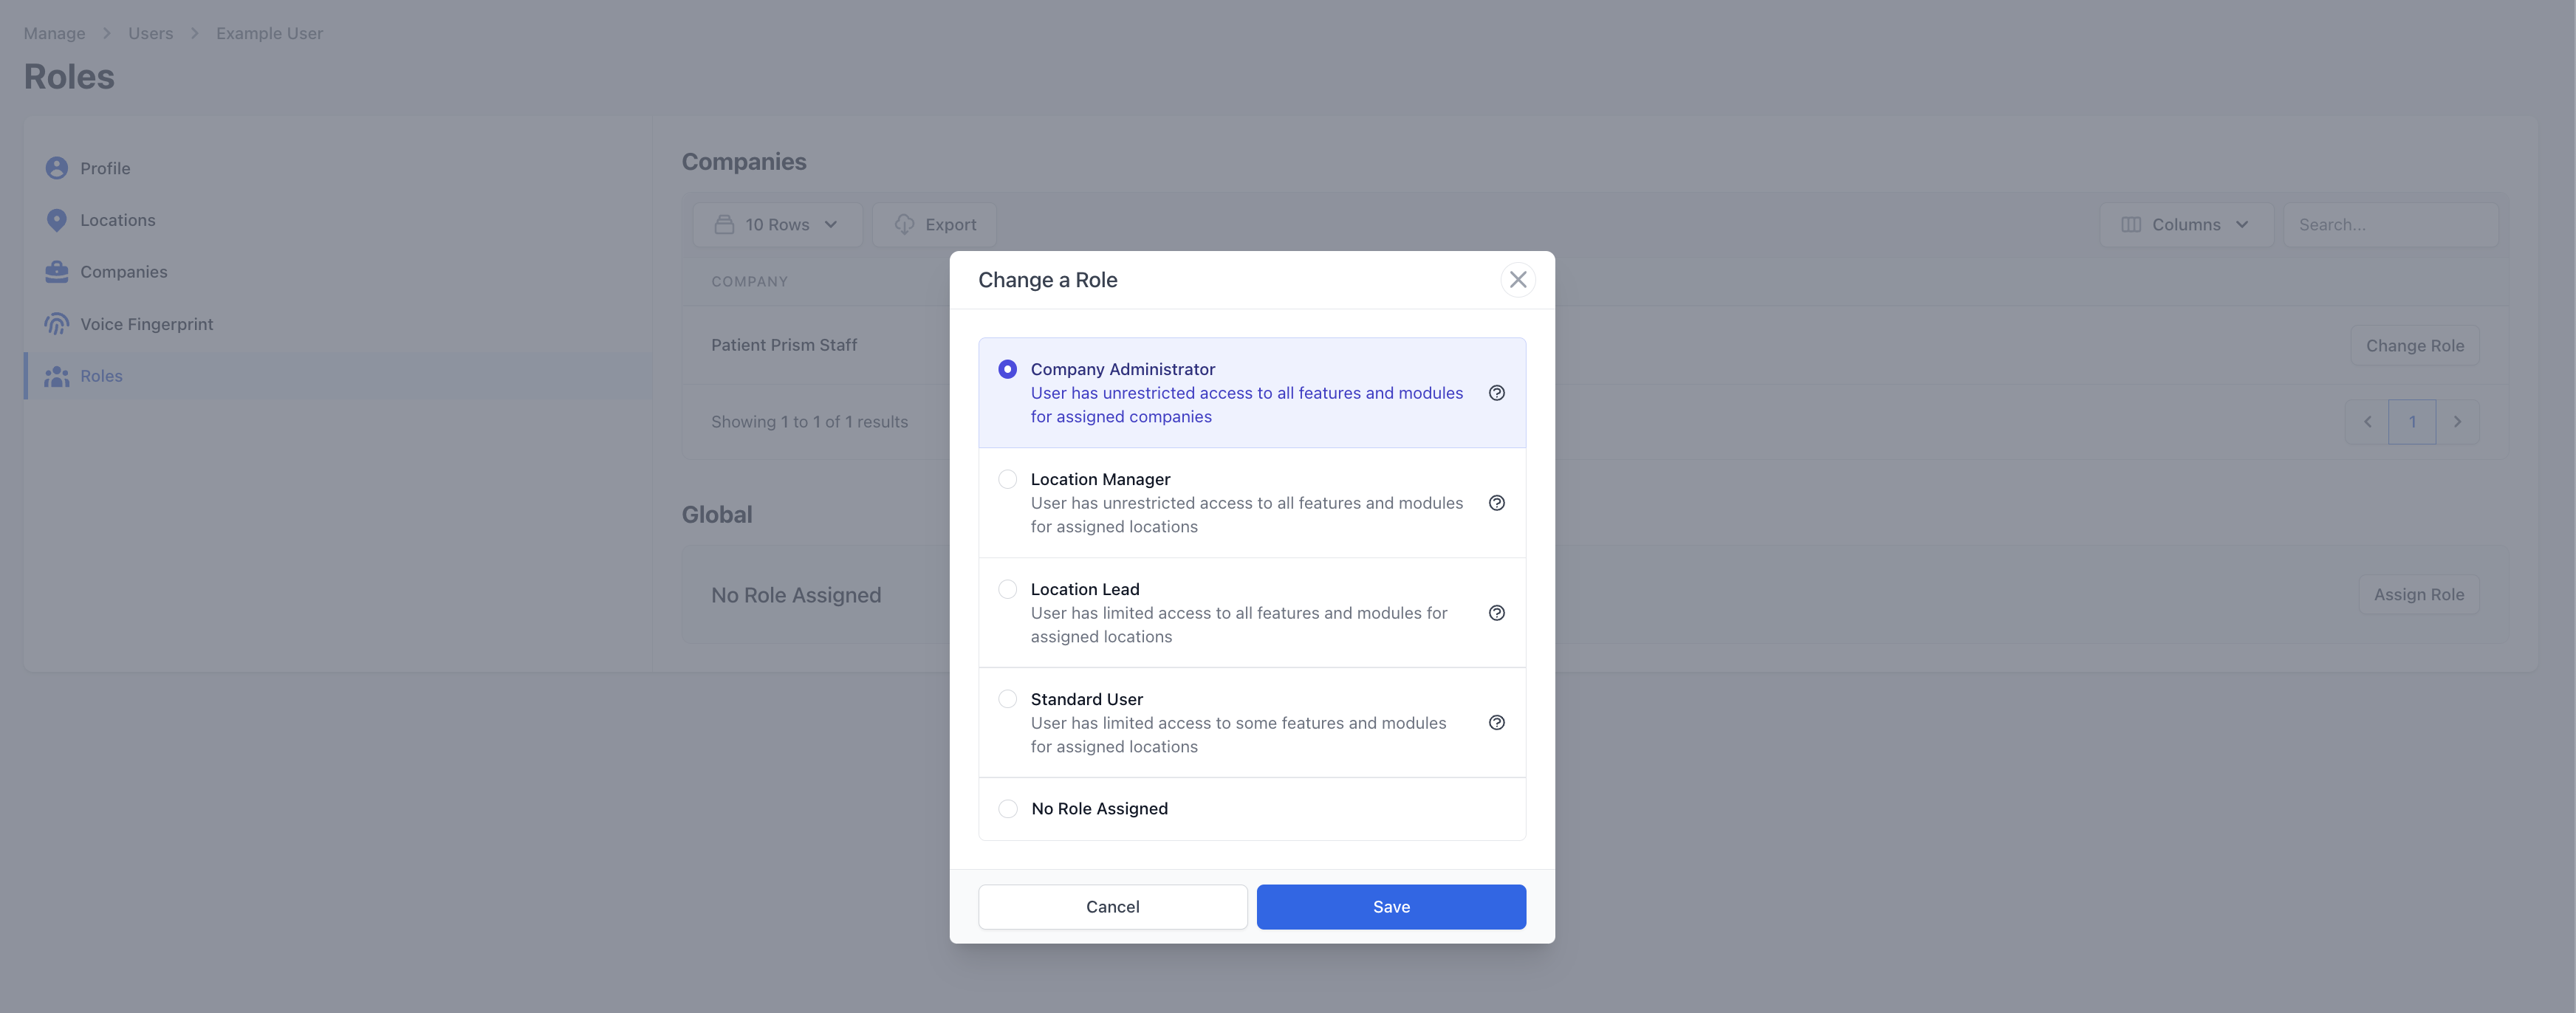
Task: Open the Columns dropdown
Action: (2186, 225)
